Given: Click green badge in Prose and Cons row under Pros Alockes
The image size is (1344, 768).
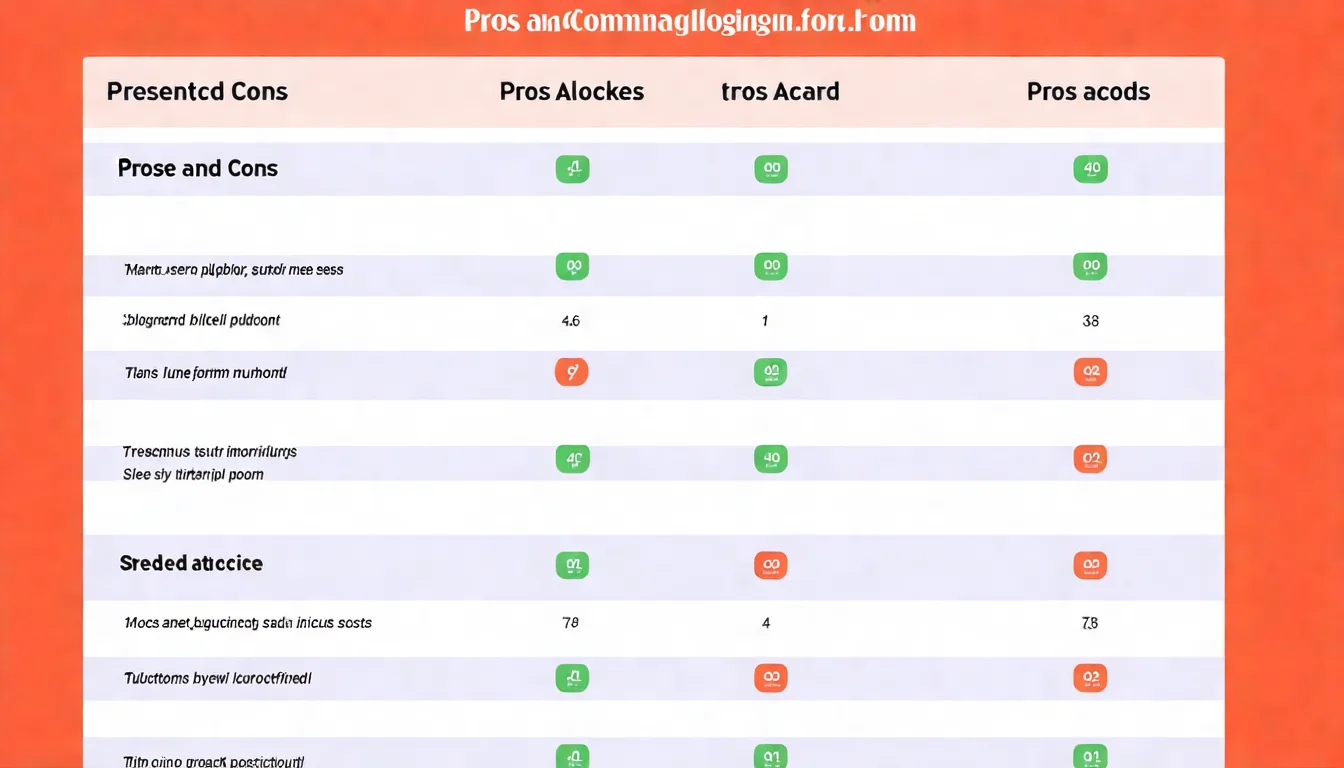Looking at the screenshot, I should tap(572, 169).
